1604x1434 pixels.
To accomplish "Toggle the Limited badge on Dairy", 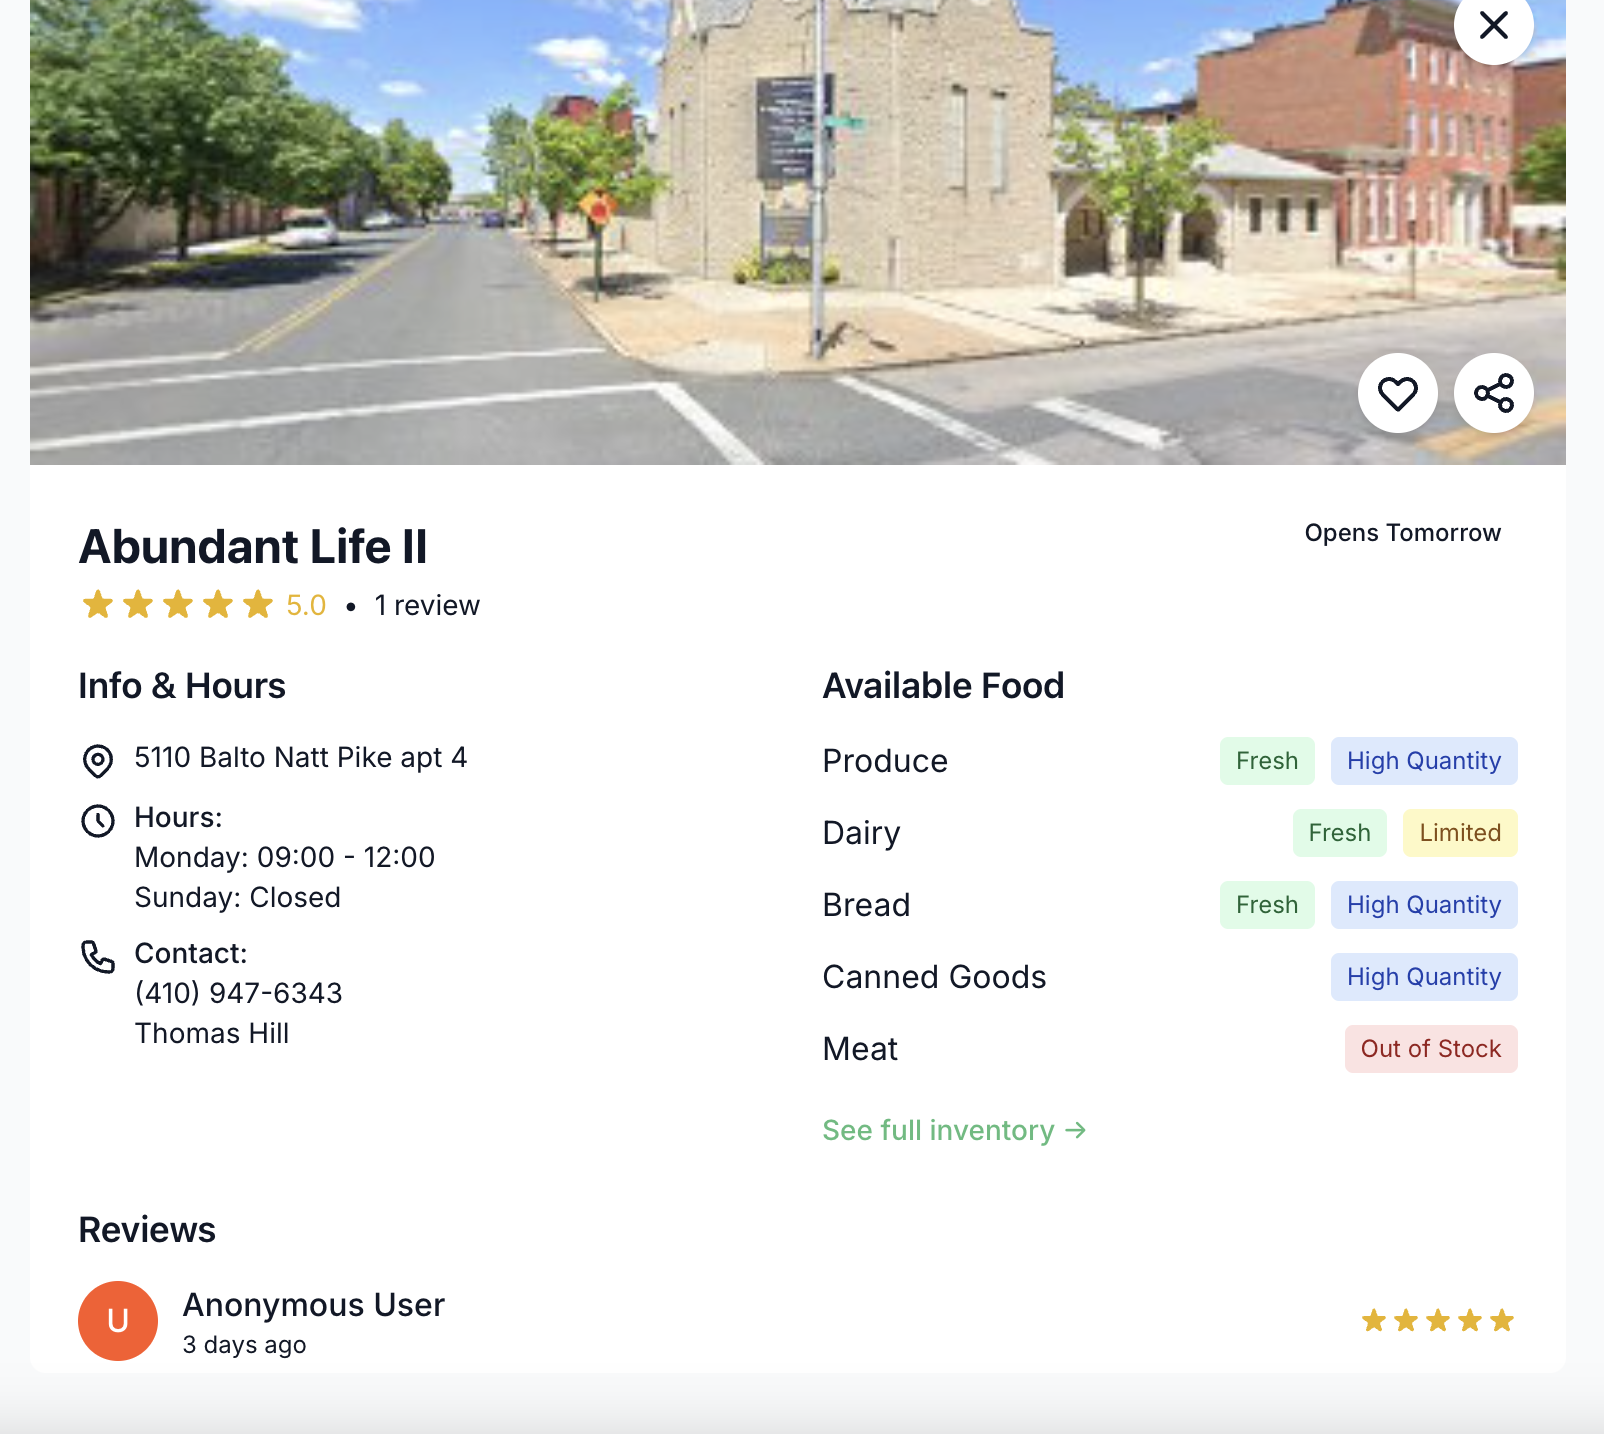I will pyautogui.click(x=1459, y=833).
